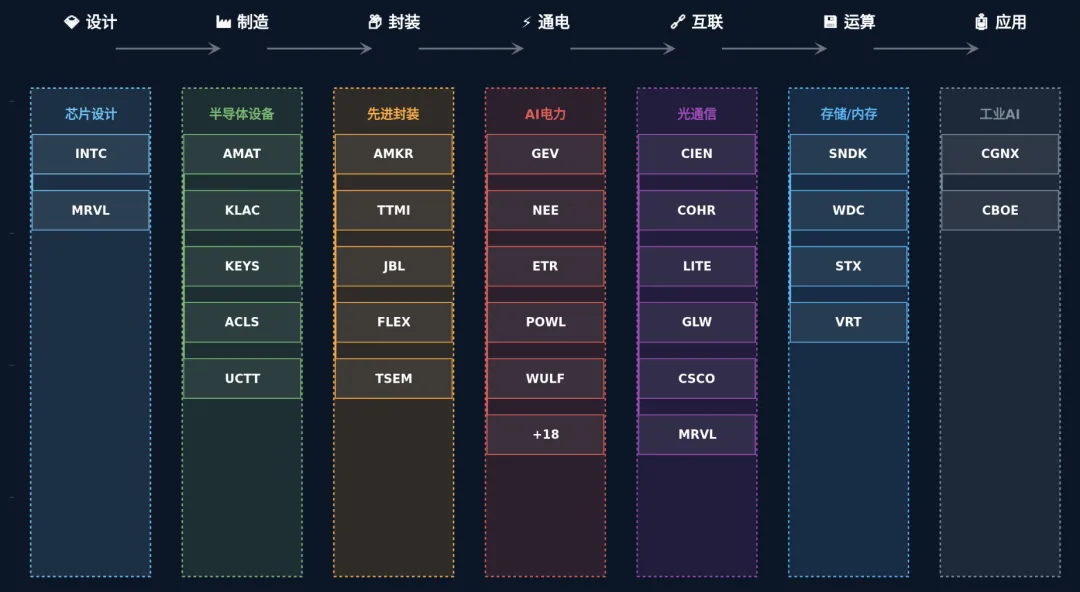Click the WULF ticker box
Viewport: 1080px width, 592px height.
pyautogui.click(x=546, y=378)
